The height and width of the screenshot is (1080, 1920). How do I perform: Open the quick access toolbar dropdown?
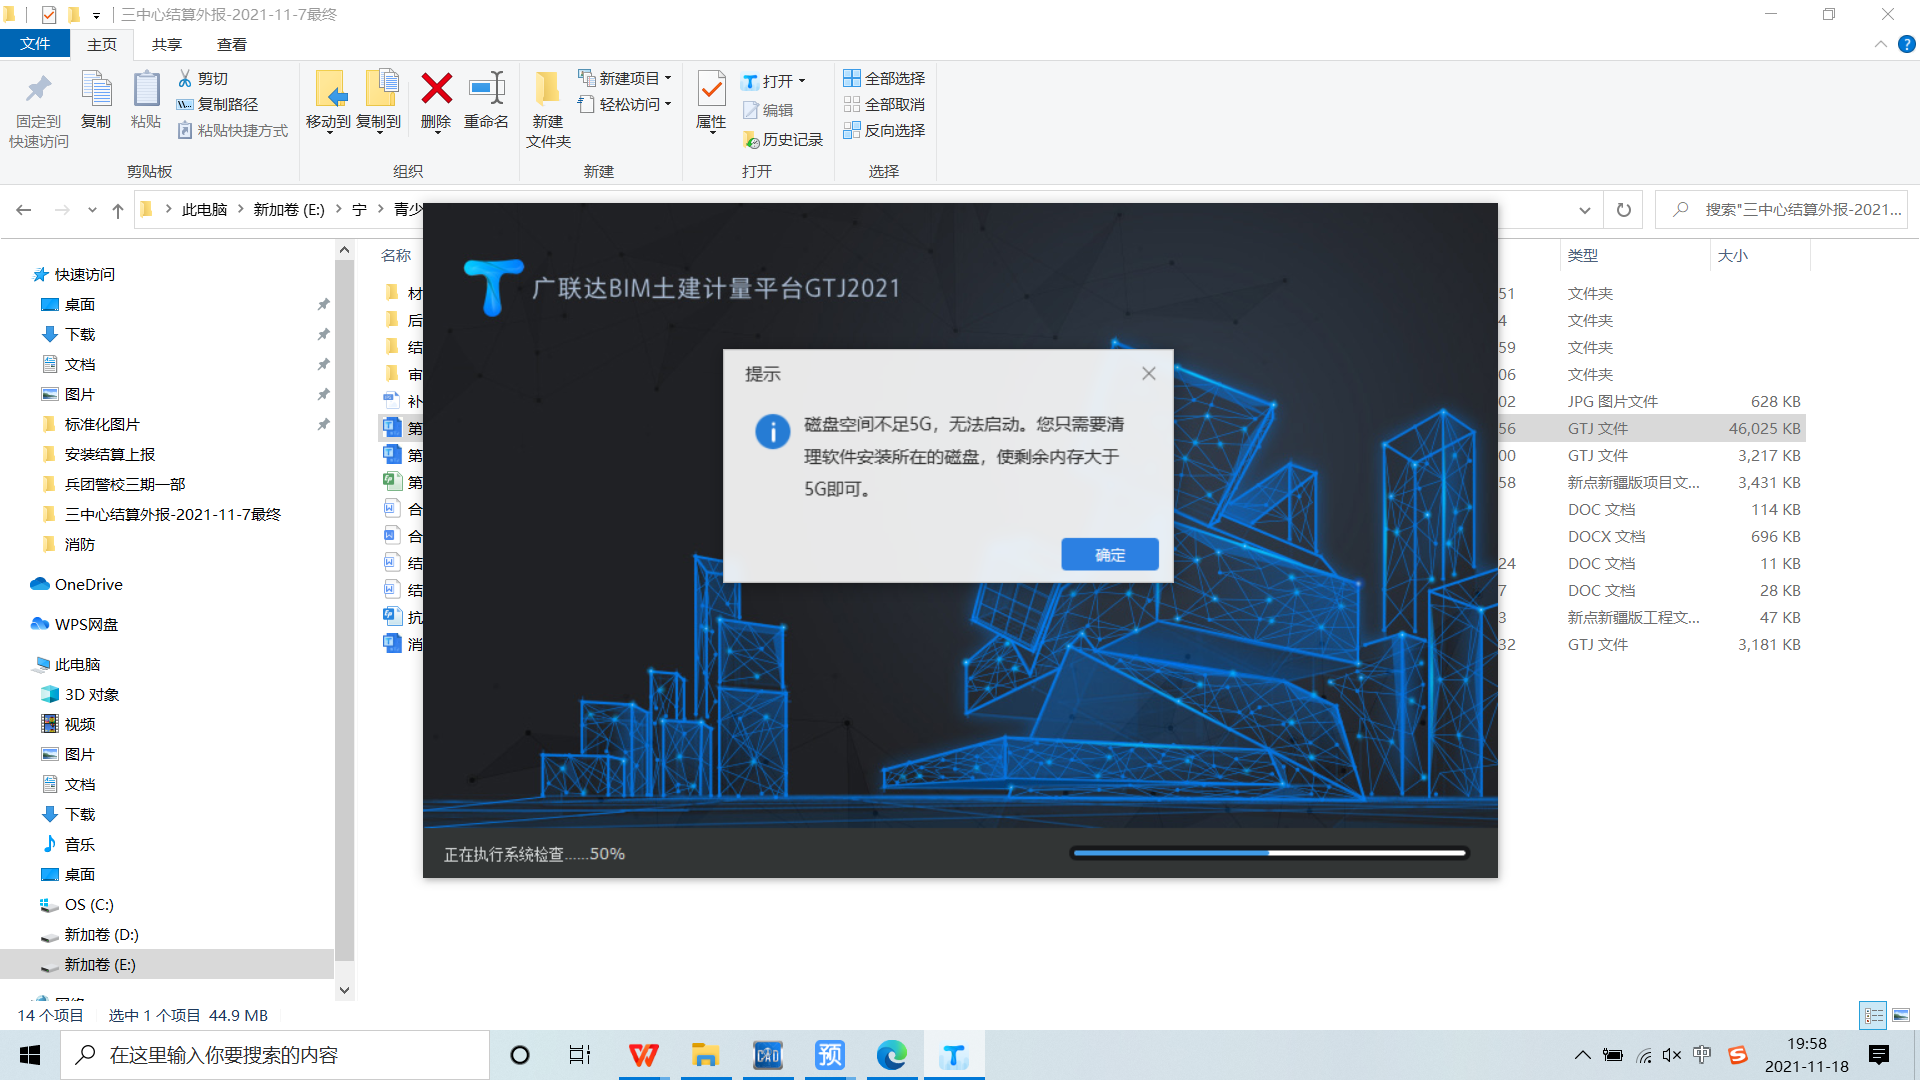(x=96, y=15)
